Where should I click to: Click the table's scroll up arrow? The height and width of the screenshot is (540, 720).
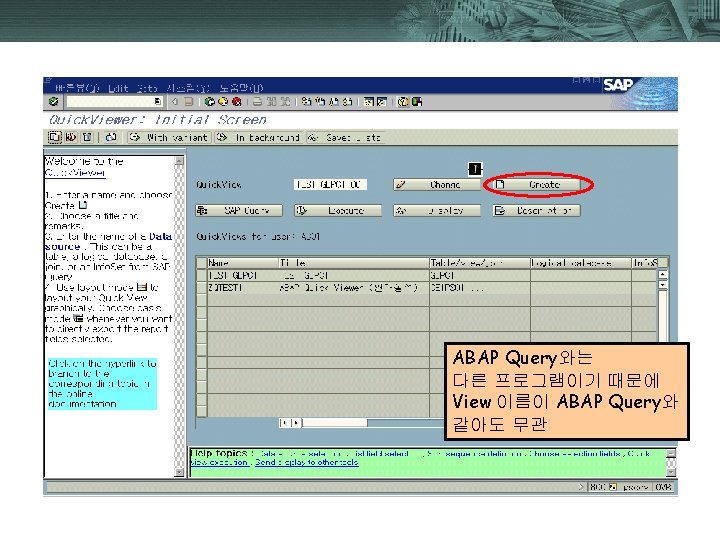(x=663, y=275)
